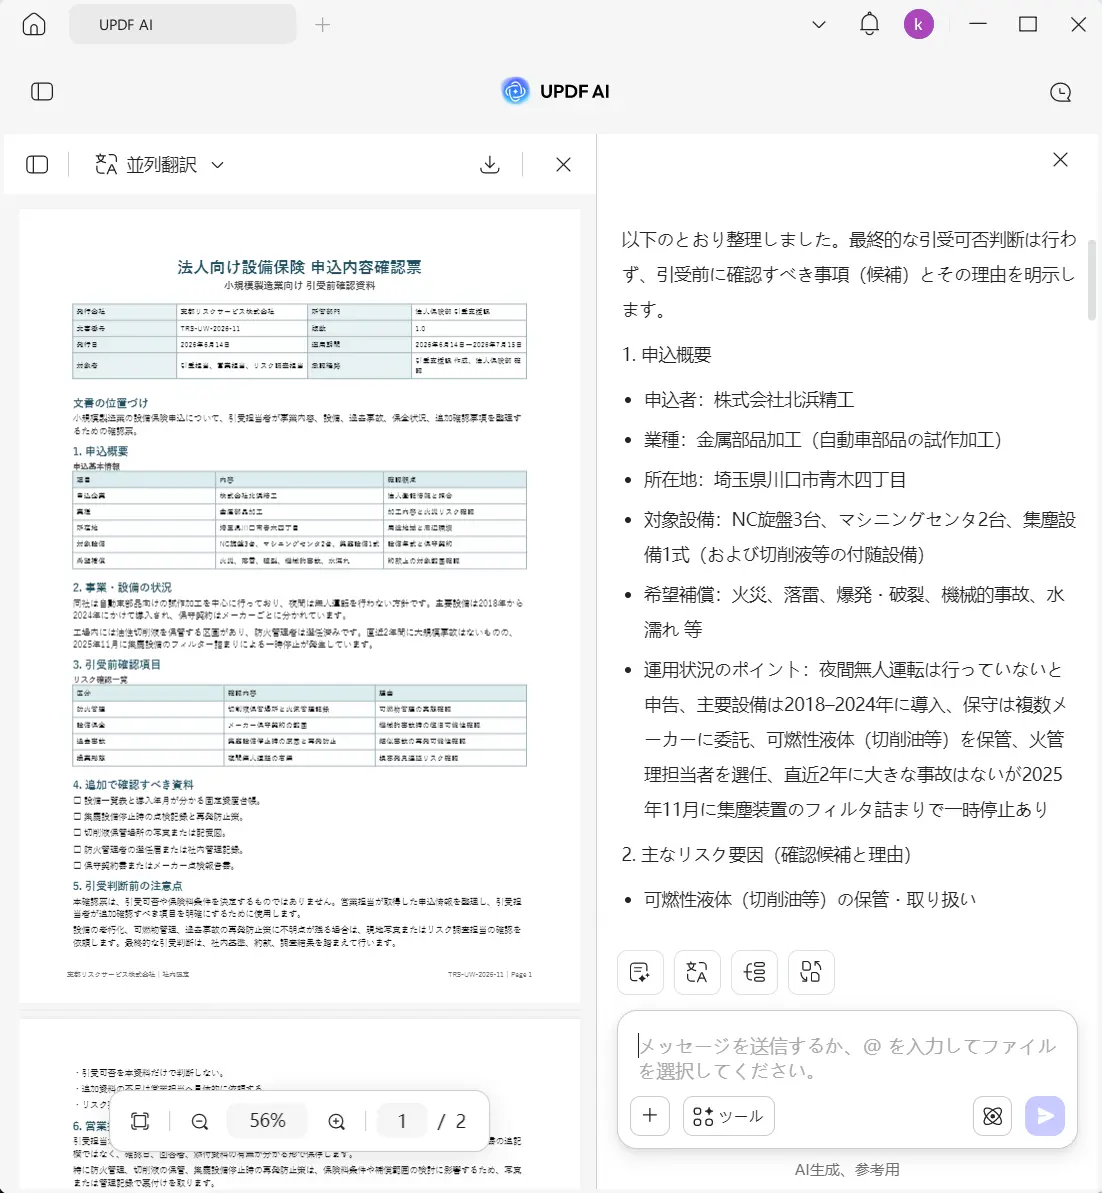This screenshot has width=1102, height=1193.
Task: Close the AI chat panel
Action: pos(1060,160)
